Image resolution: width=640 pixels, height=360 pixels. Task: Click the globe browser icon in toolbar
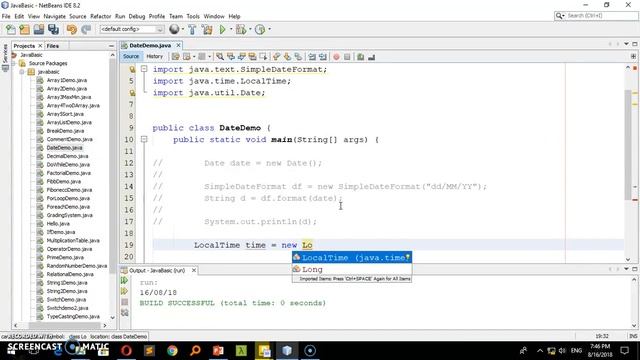tap(174, 29)
